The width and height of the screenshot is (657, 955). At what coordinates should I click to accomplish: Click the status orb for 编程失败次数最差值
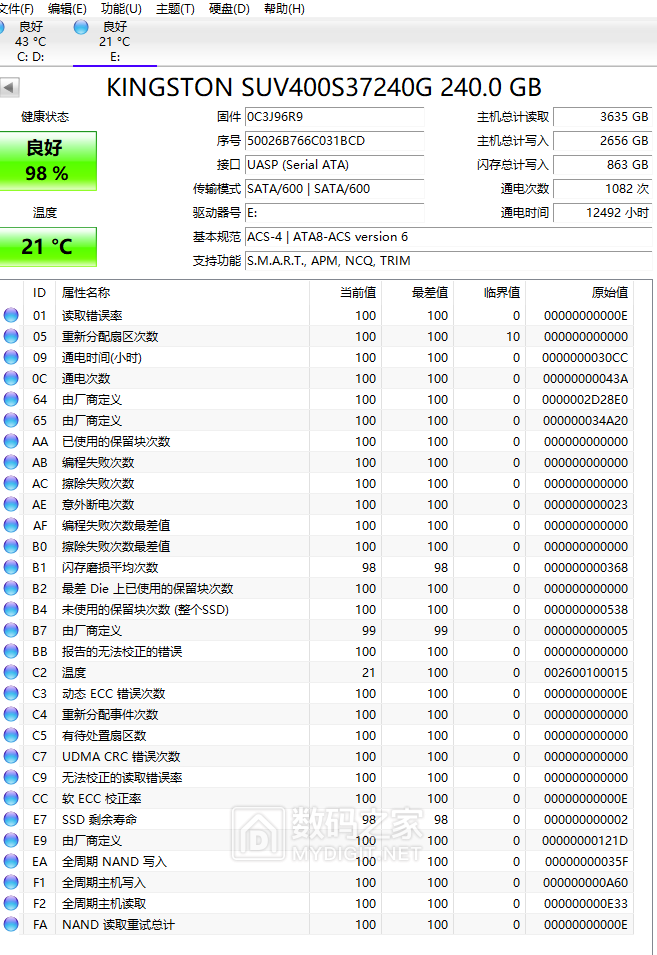(x=11, y=525)
